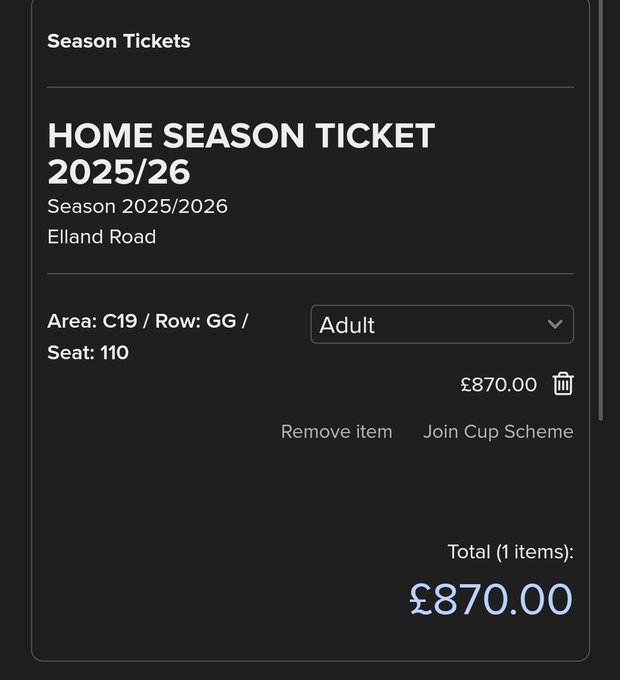
Task: Click the word Adult in the selector
Action: click(347, 325)
